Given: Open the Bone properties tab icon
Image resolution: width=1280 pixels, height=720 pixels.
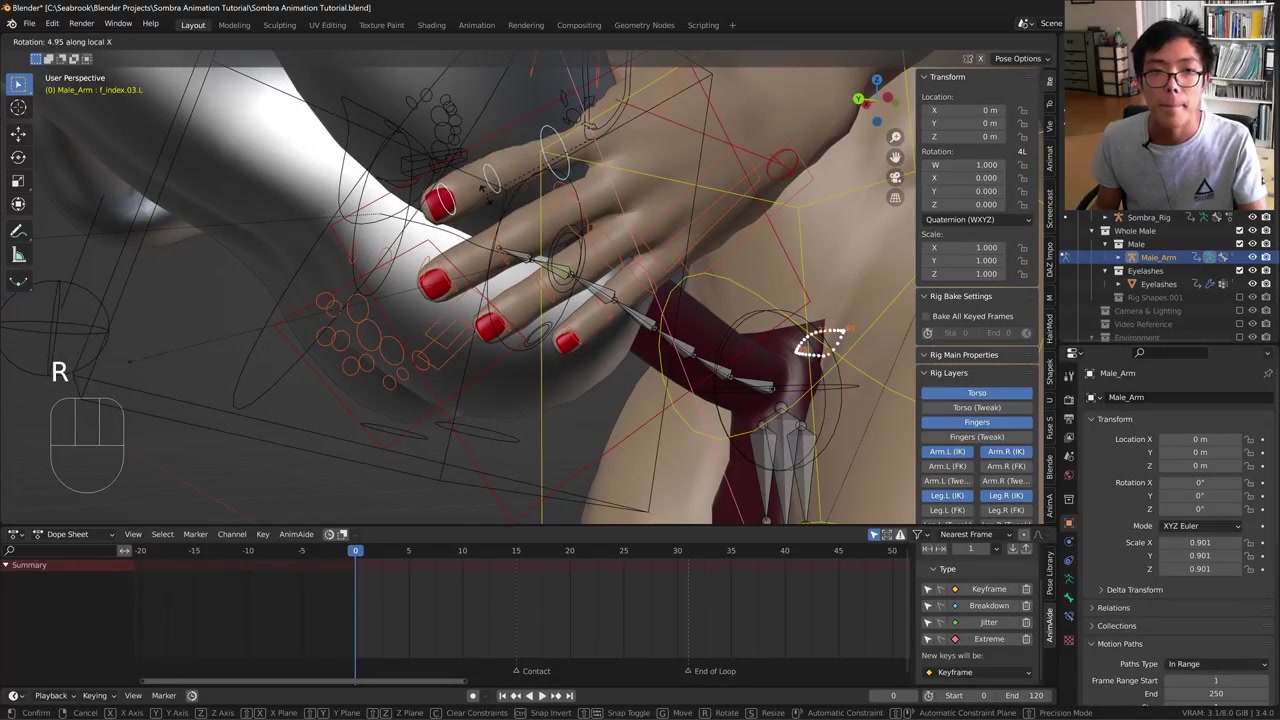Looking at the screenshot, I should click(1069, 598).
